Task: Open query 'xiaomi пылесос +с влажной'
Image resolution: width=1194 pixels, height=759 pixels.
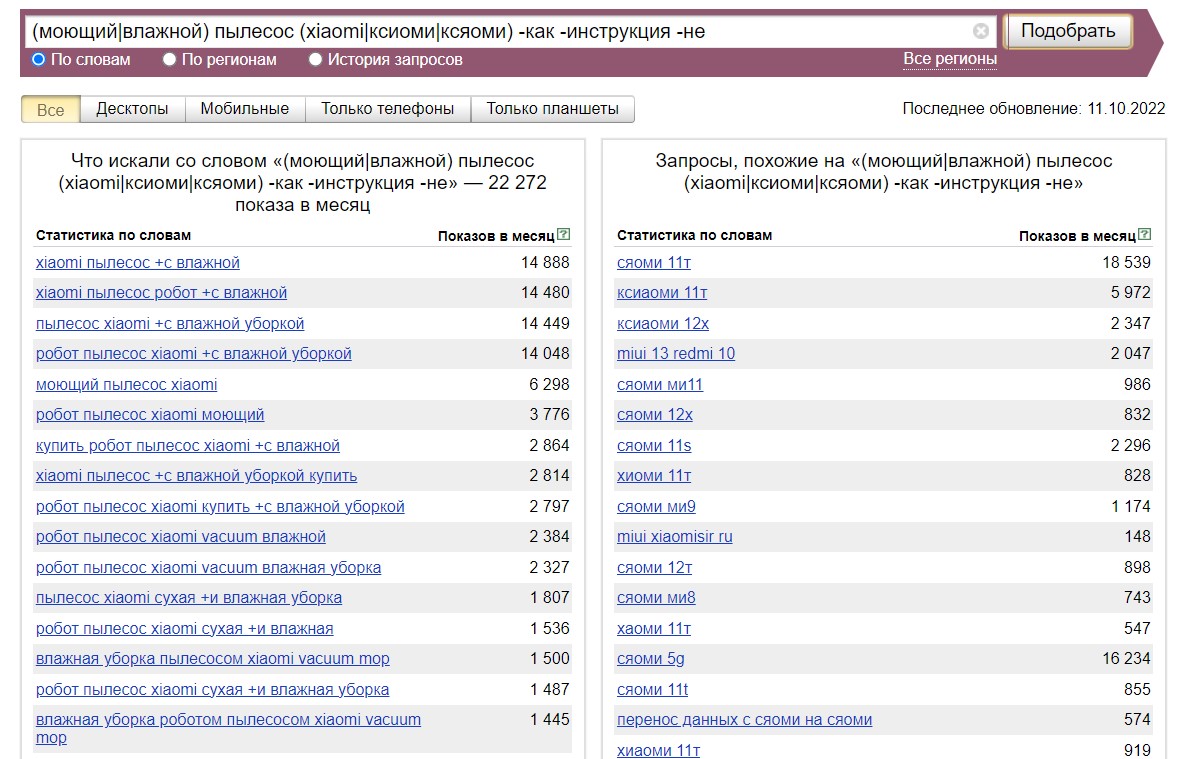Action: pyautogui.click(x=138, y=263)
